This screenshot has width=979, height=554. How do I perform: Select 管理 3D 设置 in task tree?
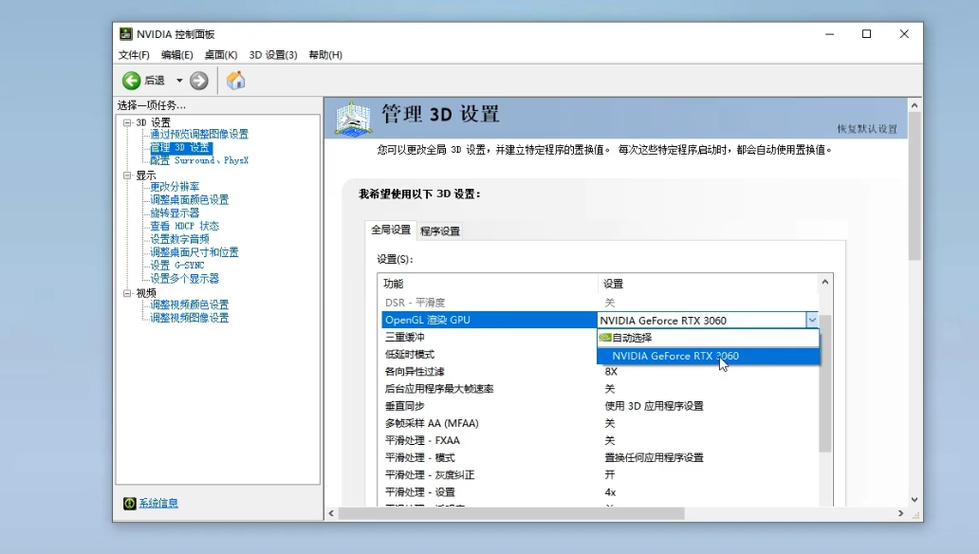[180, 147]
